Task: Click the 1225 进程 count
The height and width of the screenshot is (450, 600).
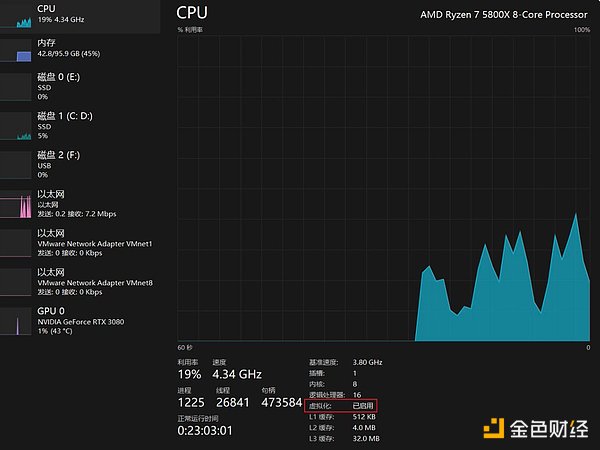Action: (192, 401)
